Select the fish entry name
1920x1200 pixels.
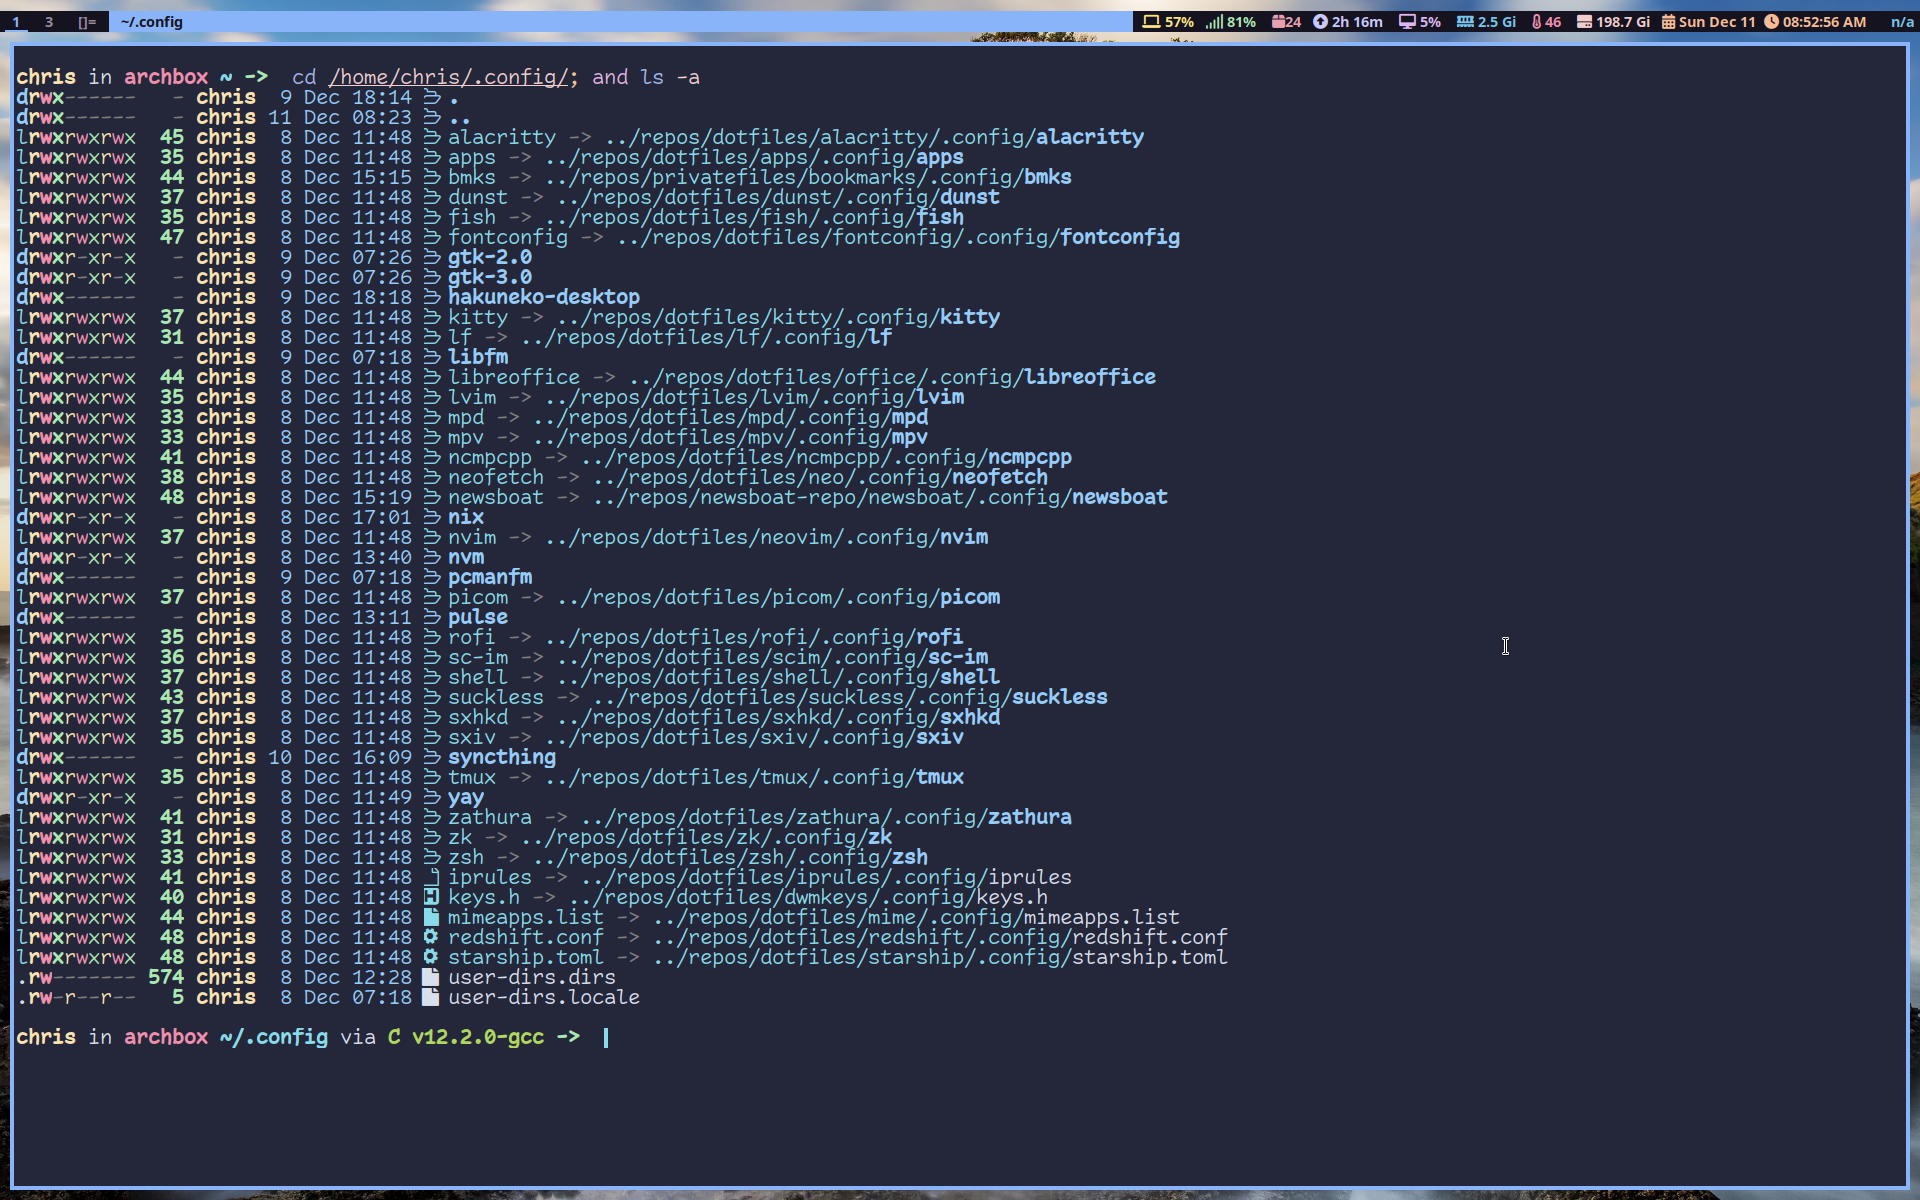pyautogui.click(x=472, y=217)
